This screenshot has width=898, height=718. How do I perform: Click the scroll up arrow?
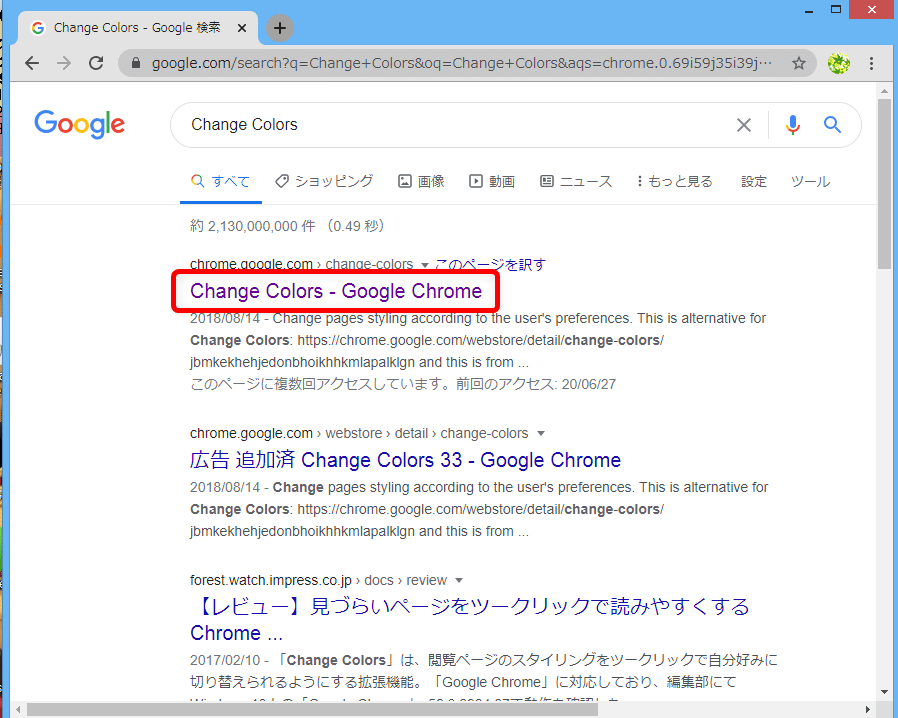tap(884, 91)
